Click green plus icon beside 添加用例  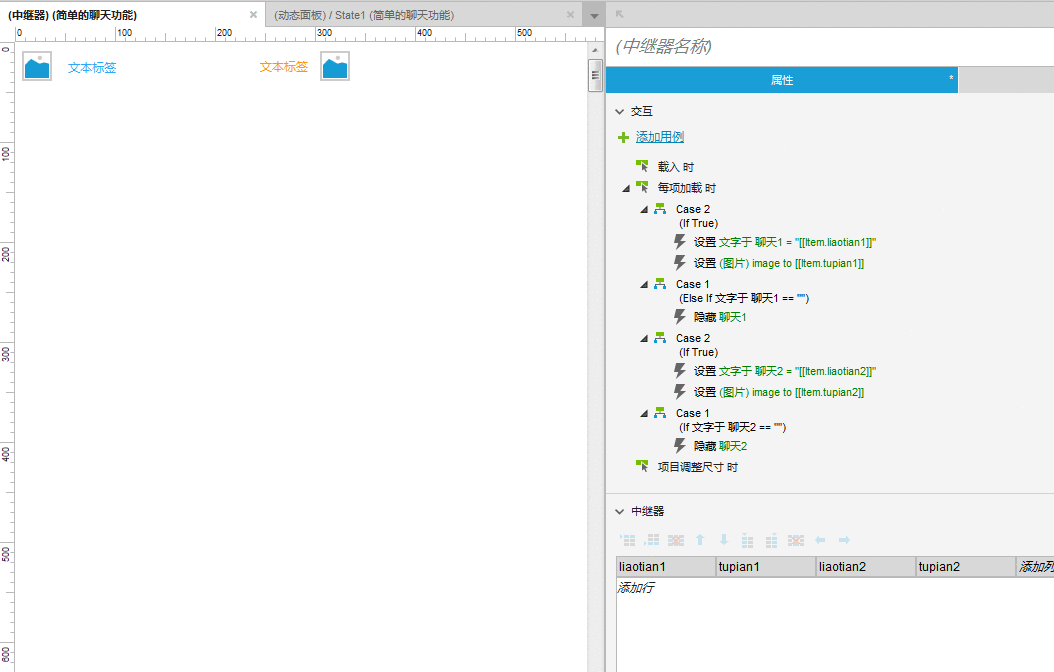pyautogui.click(x=623, y=137)
